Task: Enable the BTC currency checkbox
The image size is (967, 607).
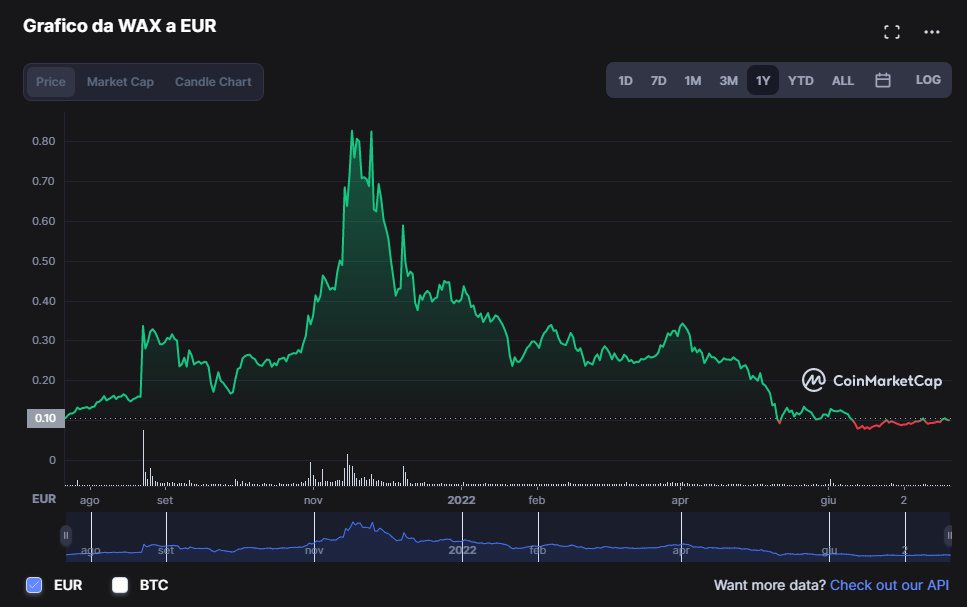Action: pyautogui.click(x=120, y=585)
